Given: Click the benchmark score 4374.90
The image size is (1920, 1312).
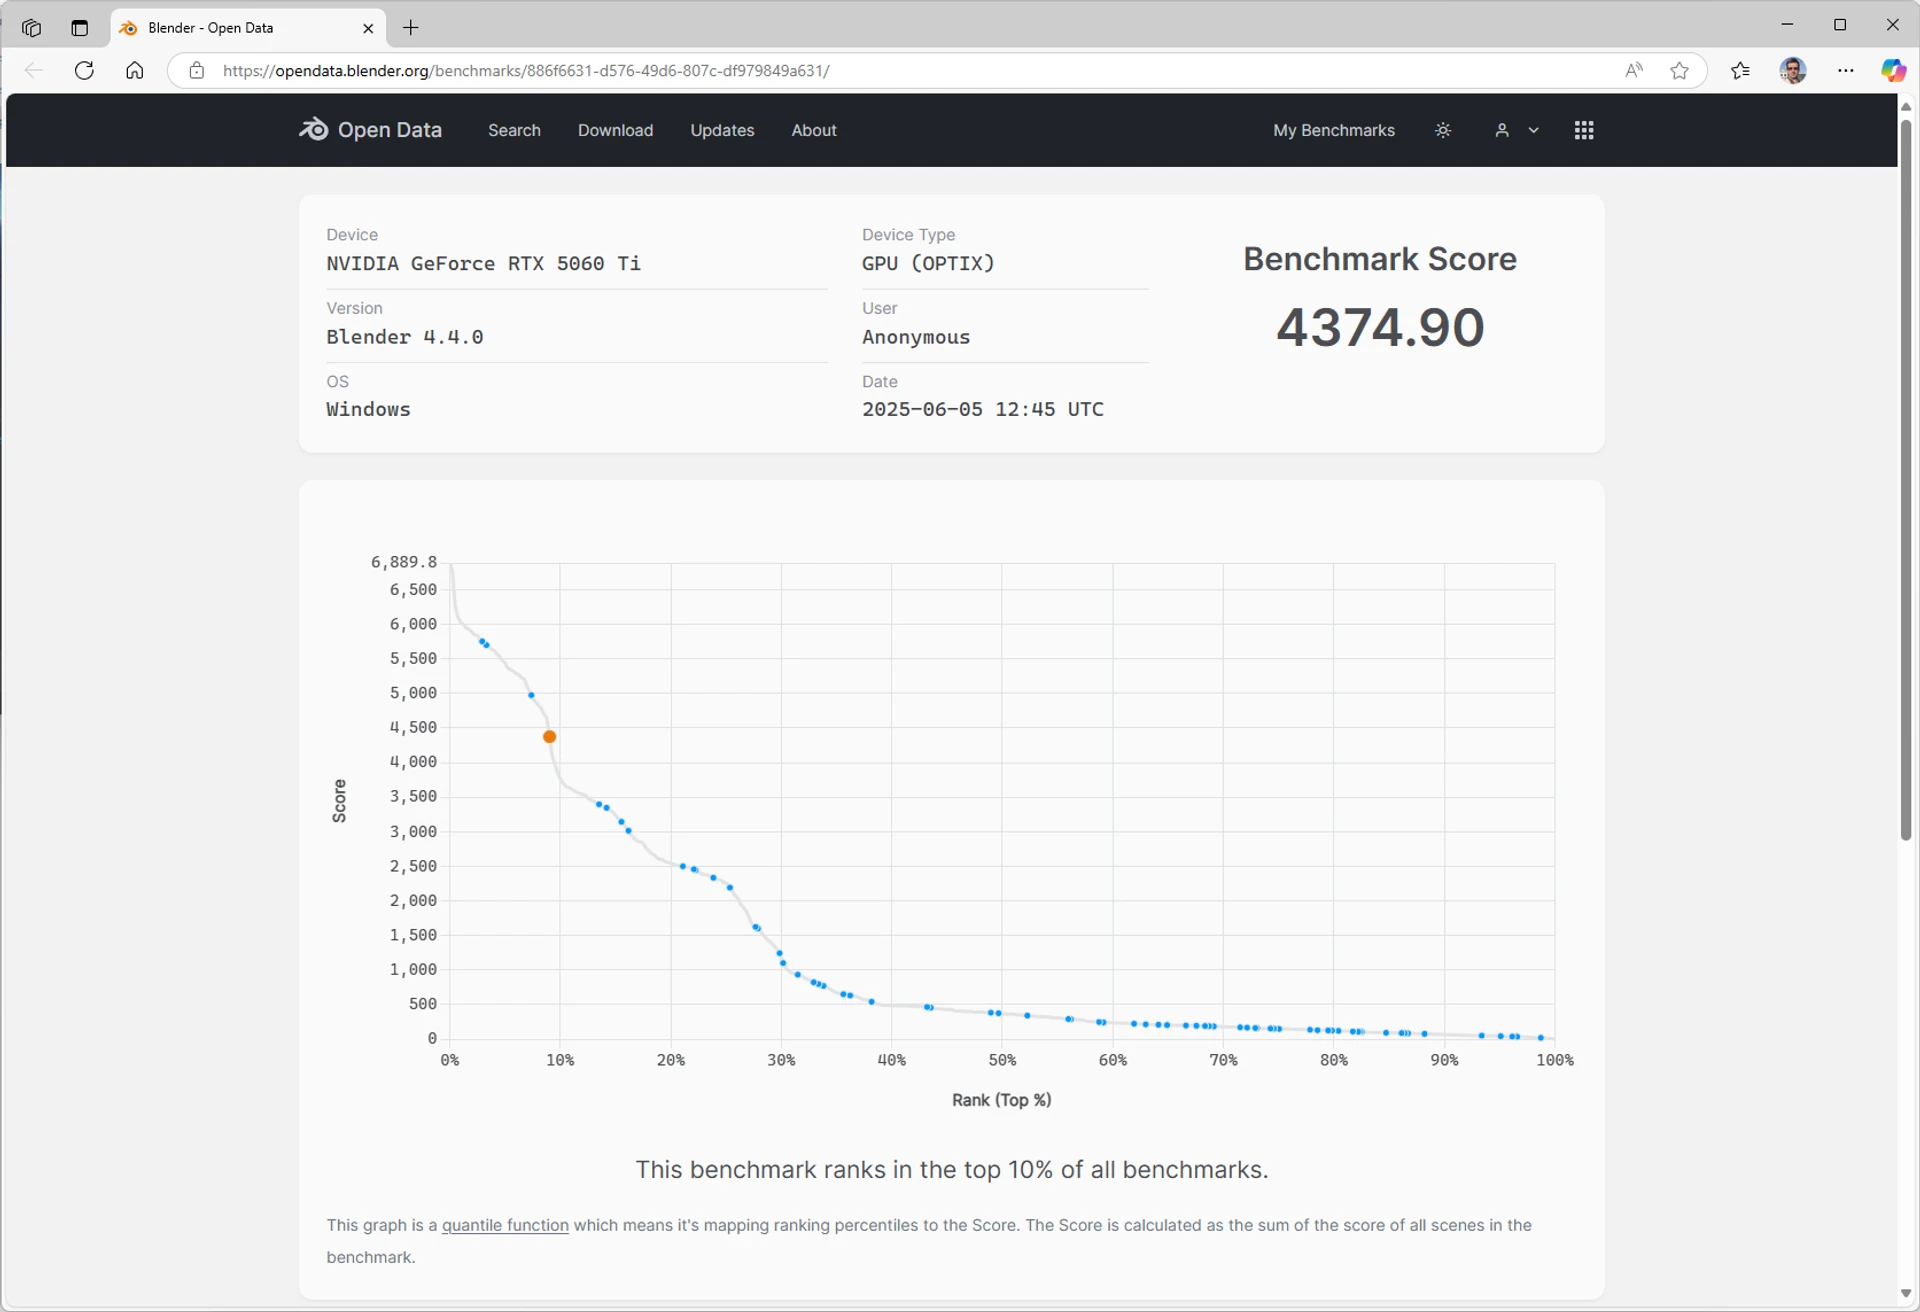Looking at the screenshot, I should 1380,327.
